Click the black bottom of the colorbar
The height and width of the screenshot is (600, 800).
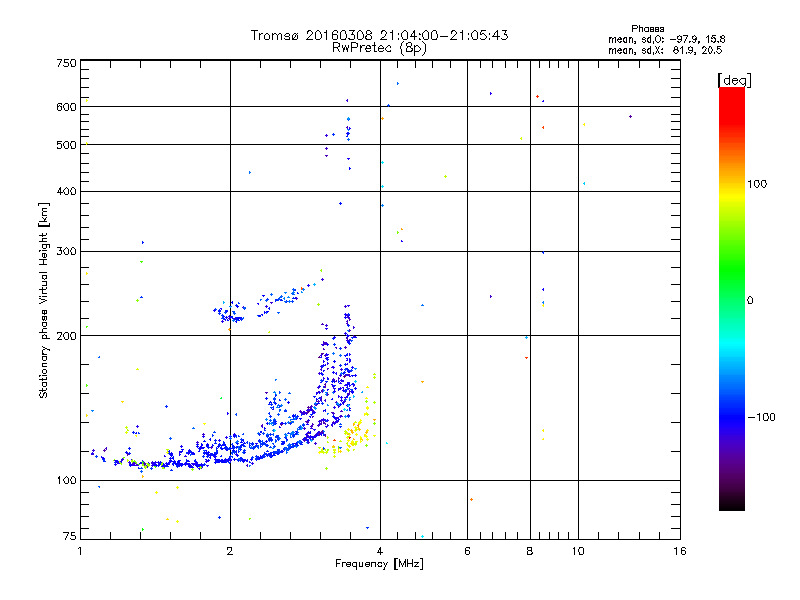pos(732,503)
